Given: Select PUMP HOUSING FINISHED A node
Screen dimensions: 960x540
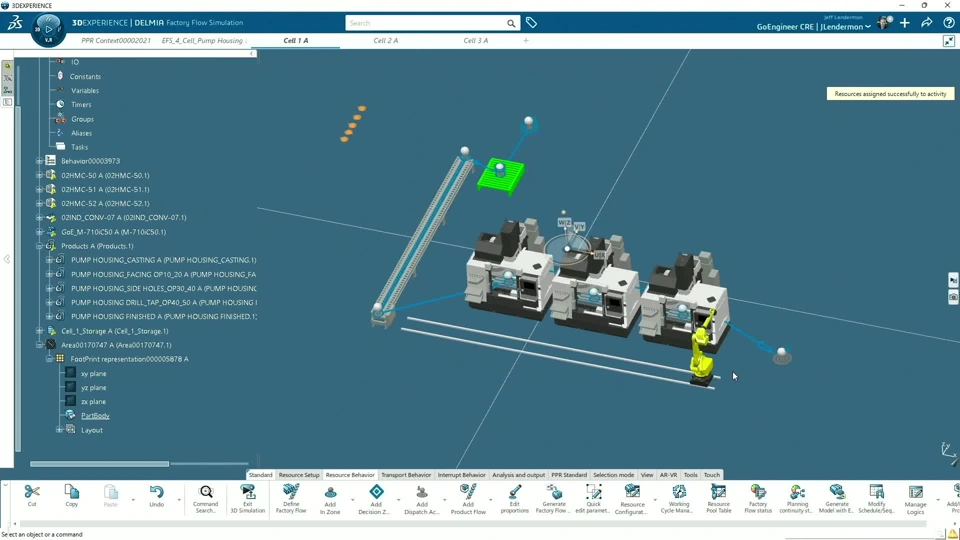Looking at the screenshot, I should [164, 317].
